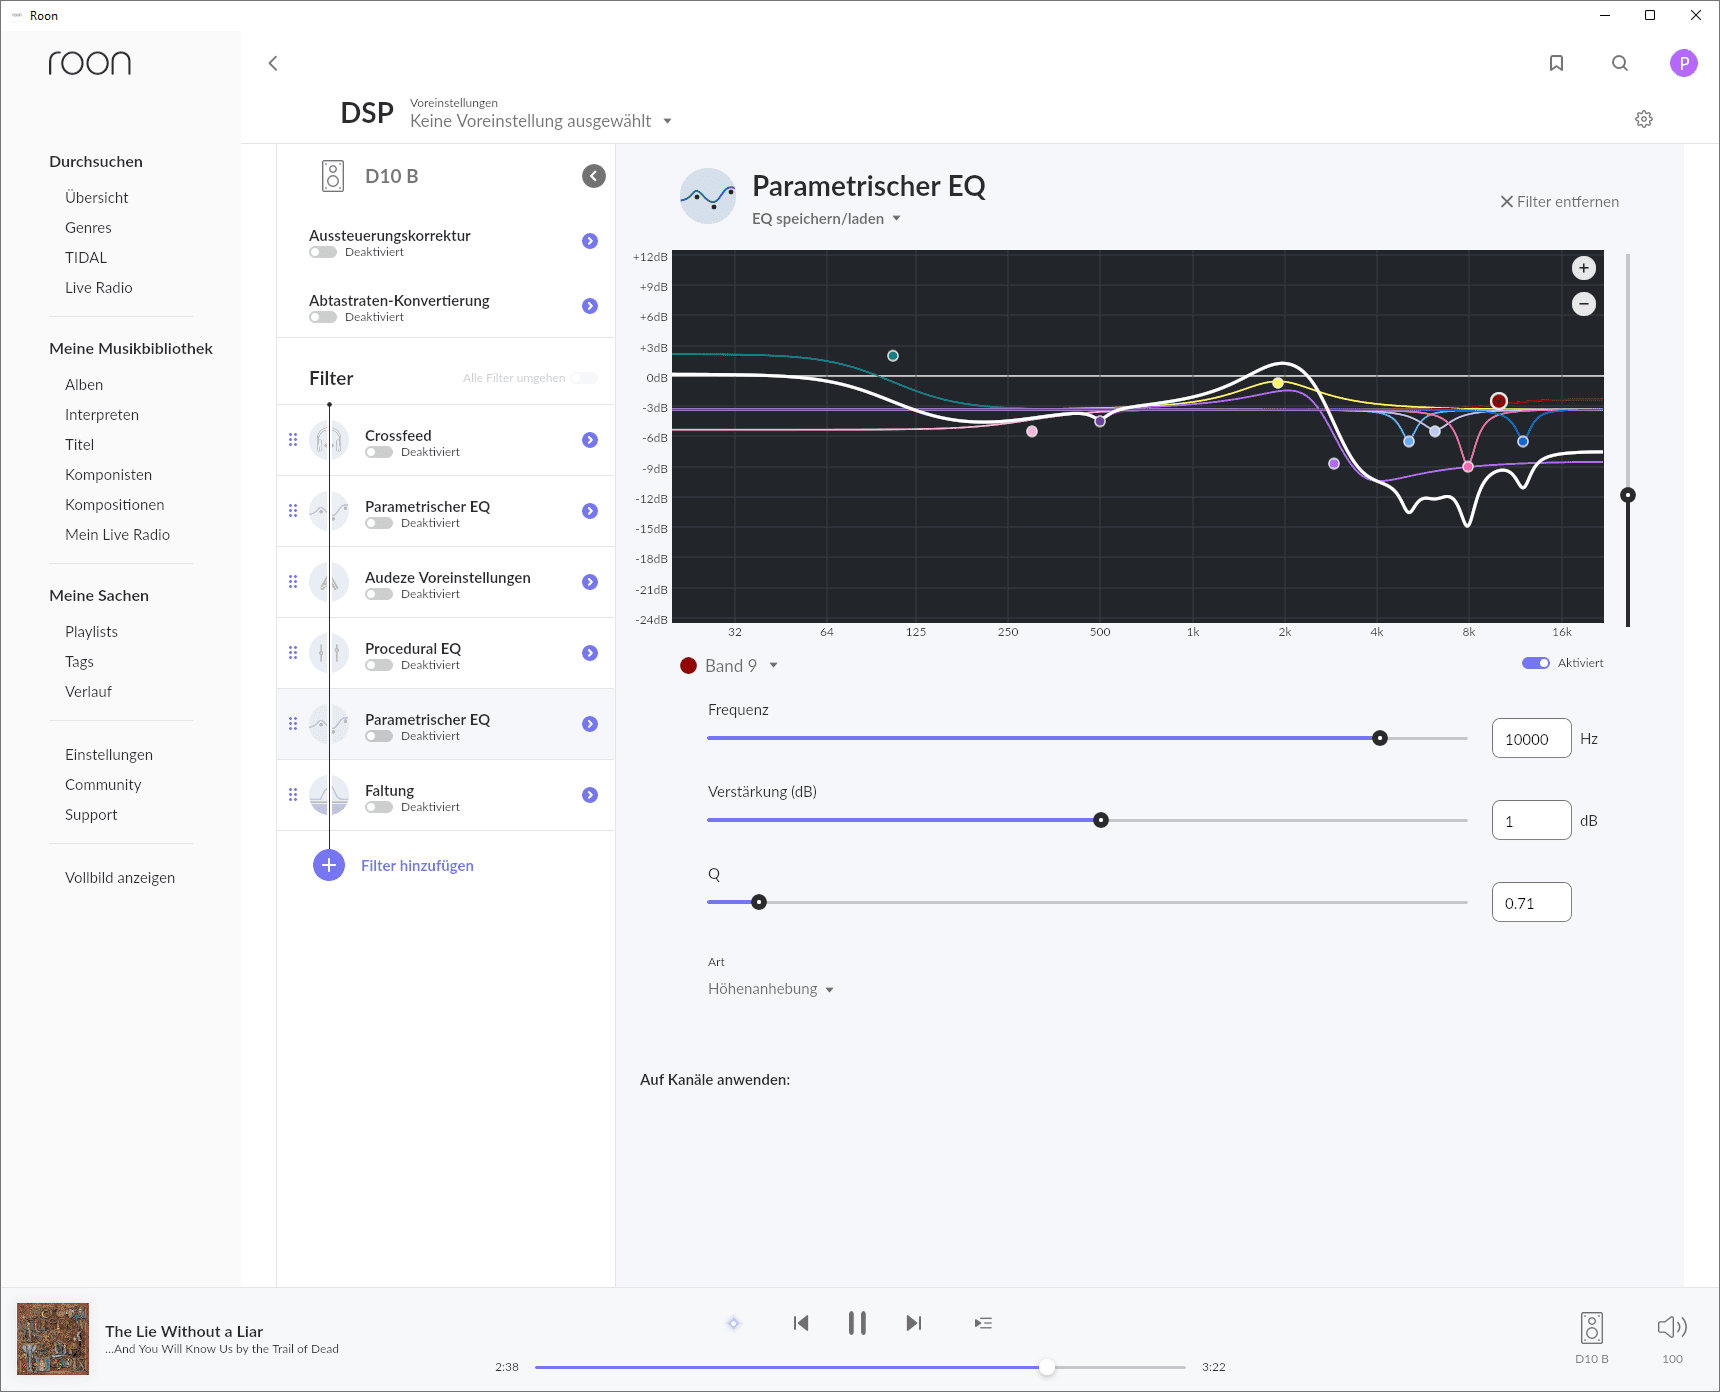Open Live Radio in sidebar
1720x1392 pixels.
[99, 288]
